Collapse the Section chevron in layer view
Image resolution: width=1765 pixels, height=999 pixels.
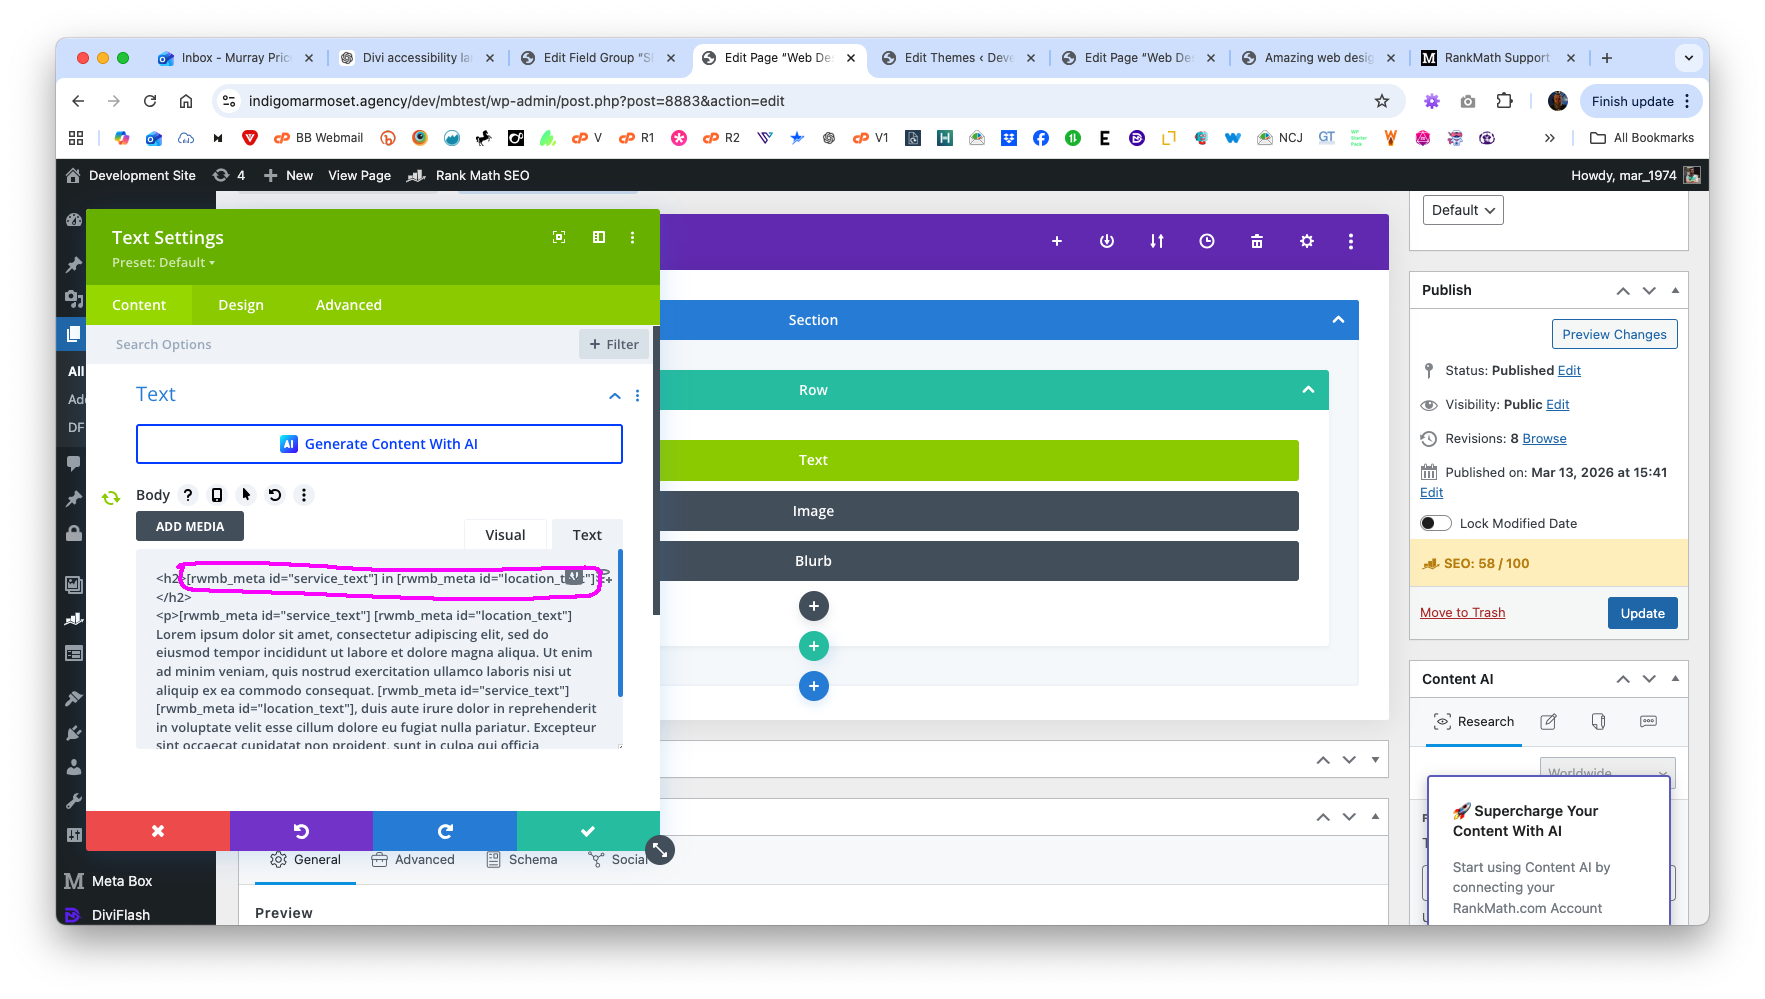point(1337,320)
